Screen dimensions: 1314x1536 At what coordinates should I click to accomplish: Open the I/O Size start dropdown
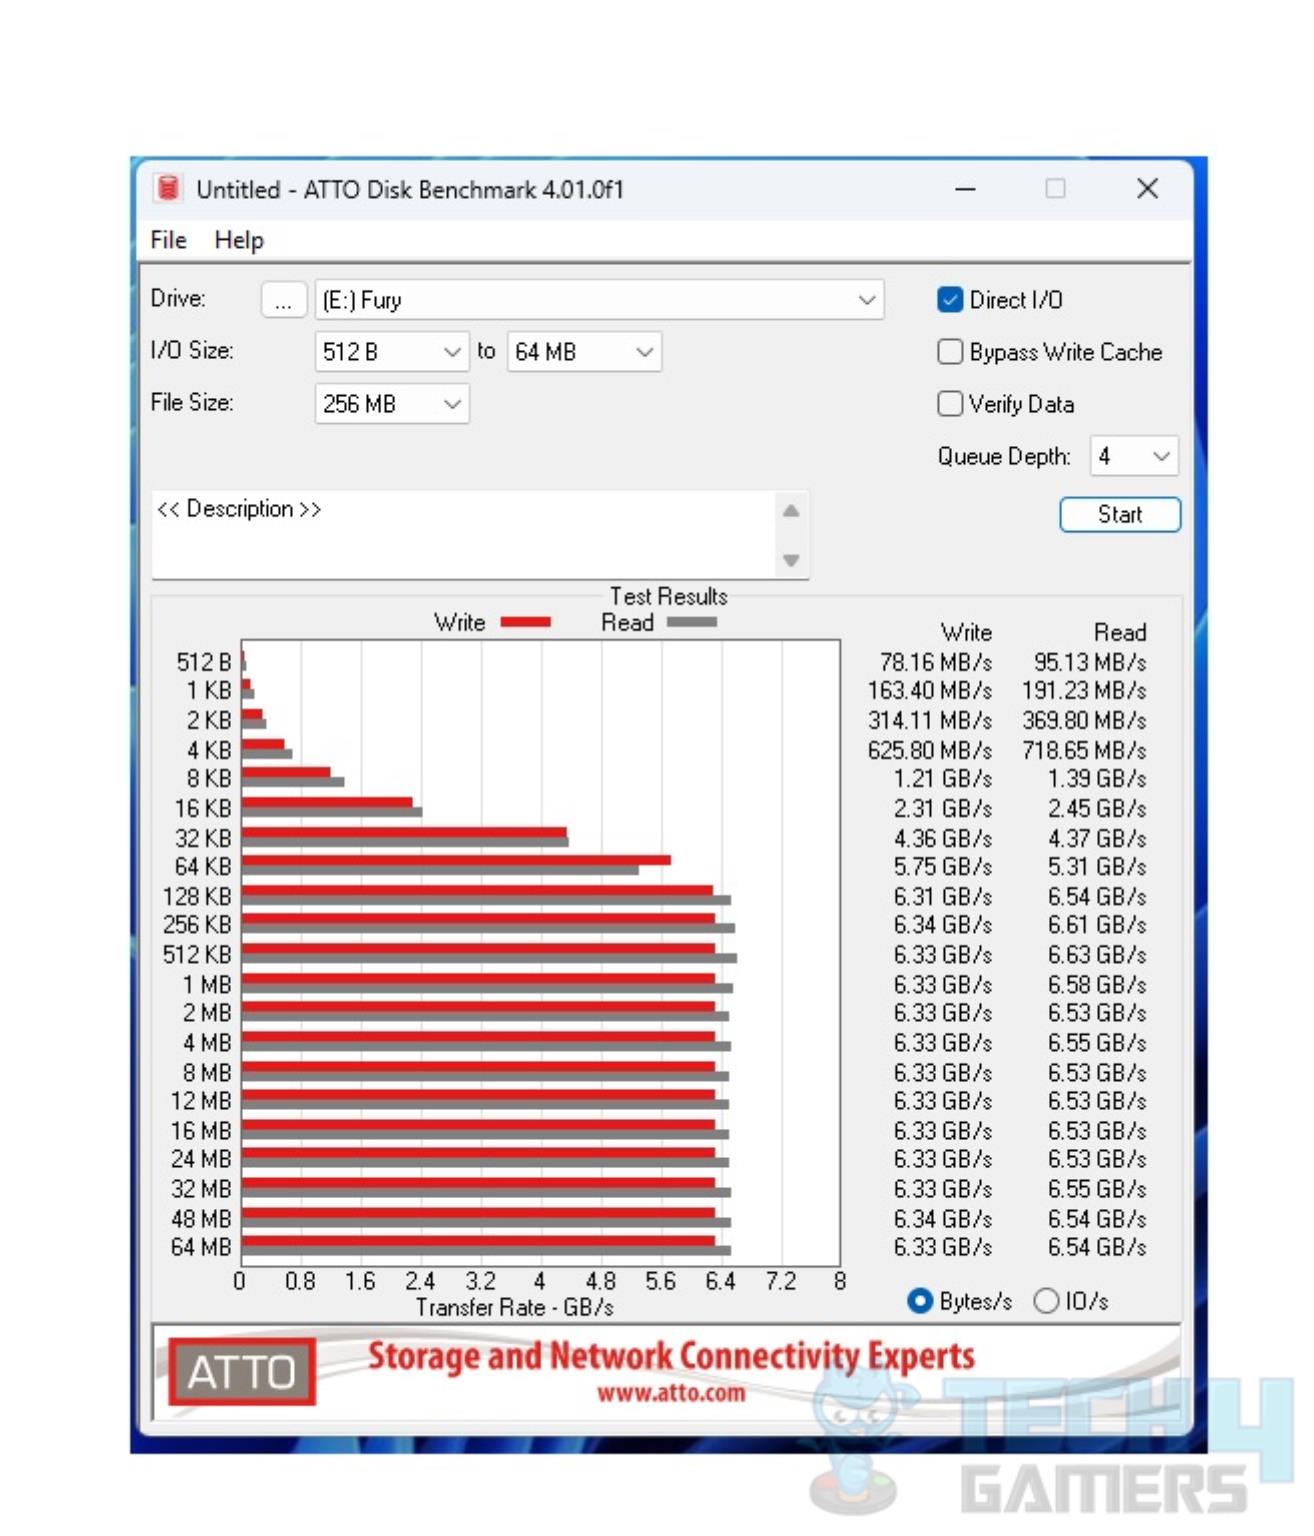391,352
